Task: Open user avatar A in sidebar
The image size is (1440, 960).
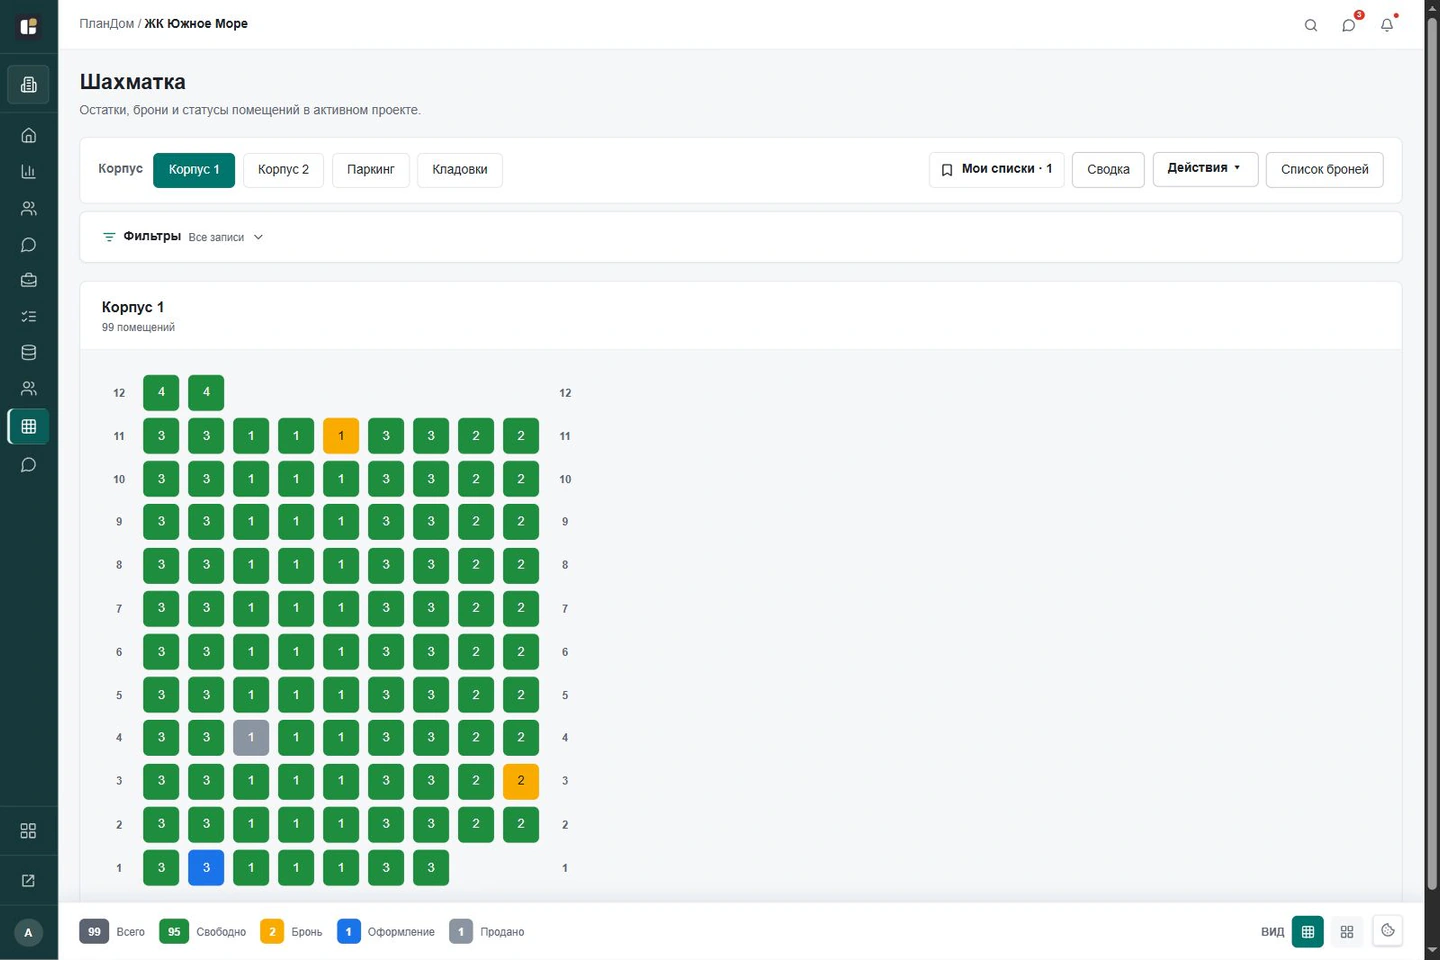Action: [28, 933]
